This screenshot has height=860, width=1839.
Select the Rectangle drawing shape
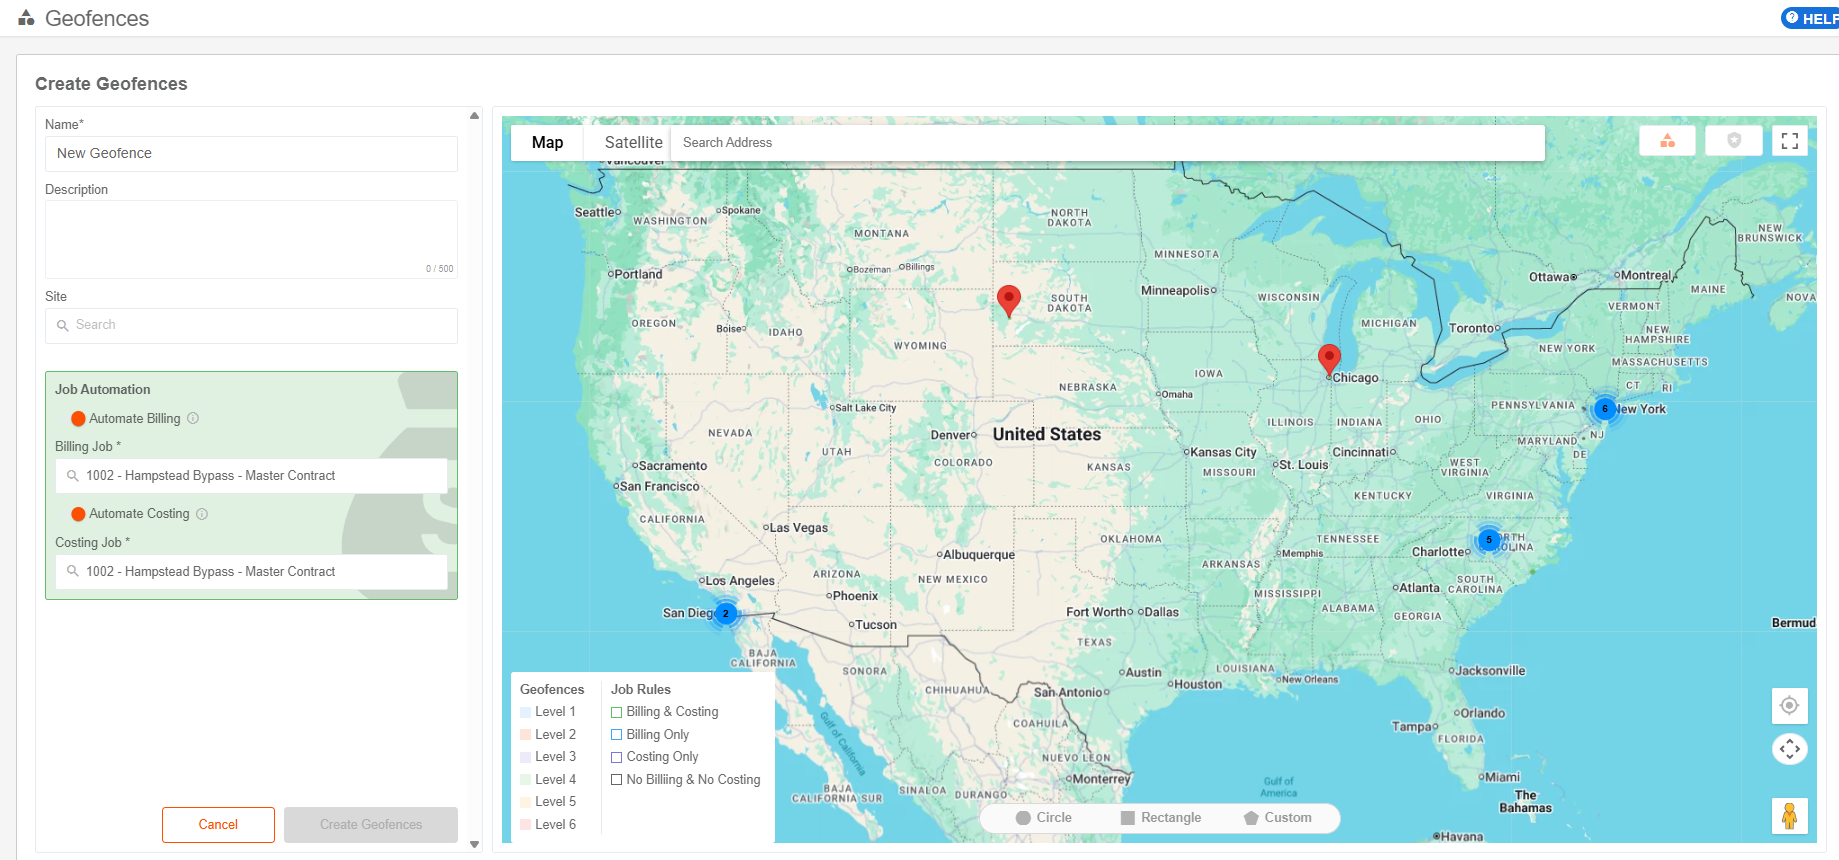pos(1161,818)
